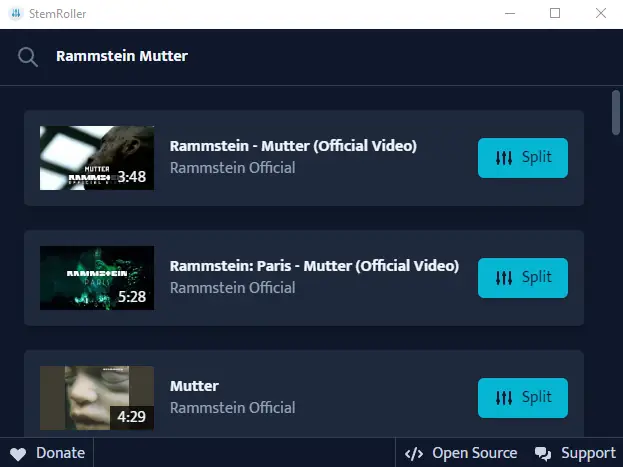Image resolution: width=623 pixels, height=467 pixels.
Task: Click Rammstein Official under the Paris result
Action: [232, 288]
